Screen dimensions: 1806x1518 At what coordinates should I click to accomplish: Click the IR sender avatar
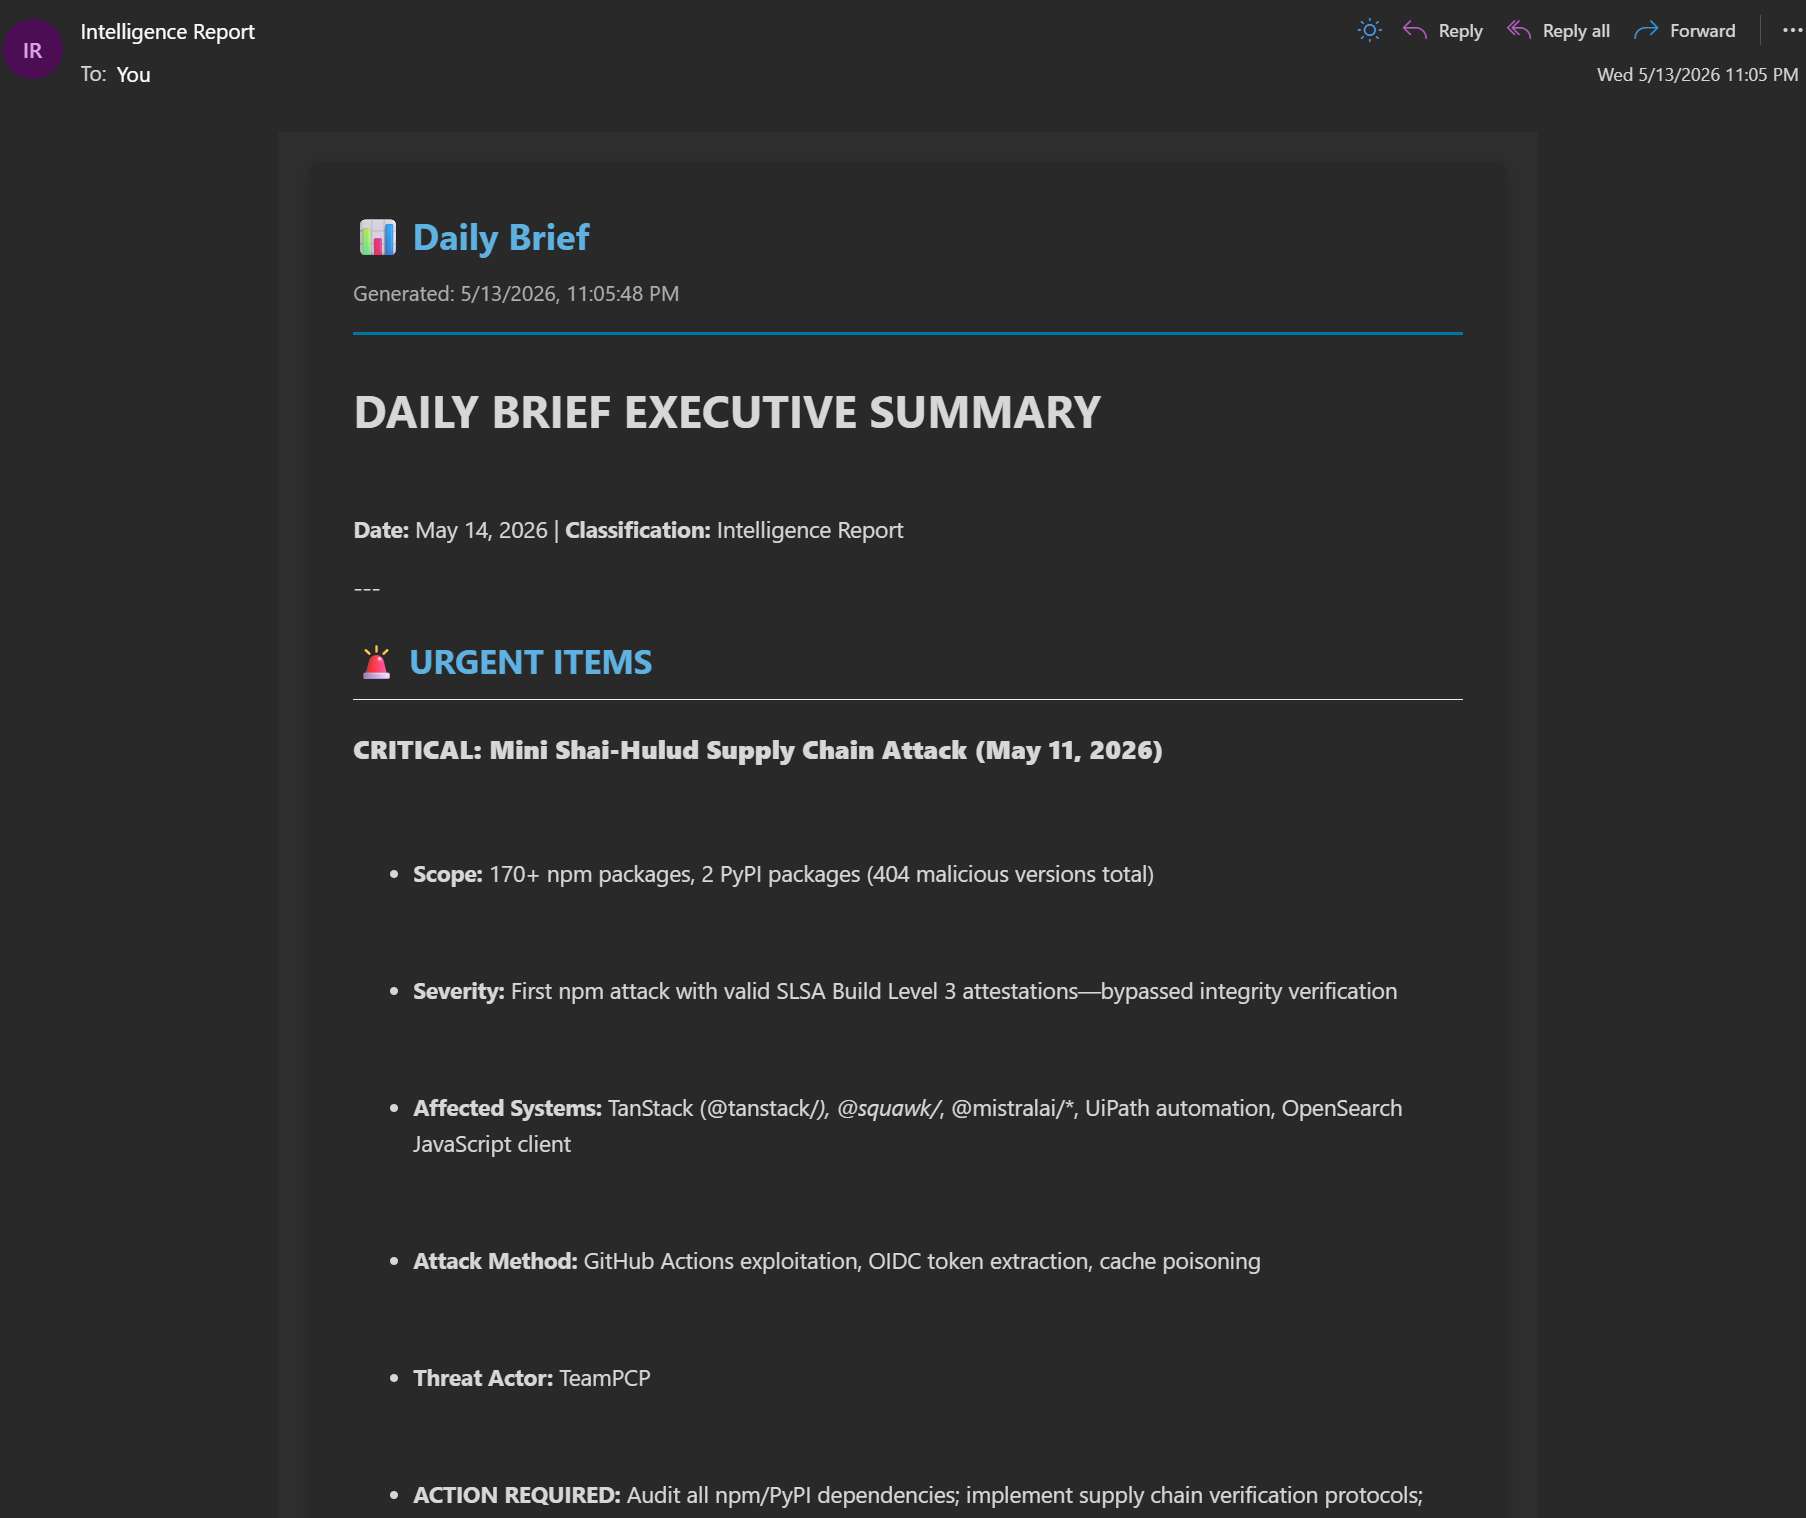33,50
